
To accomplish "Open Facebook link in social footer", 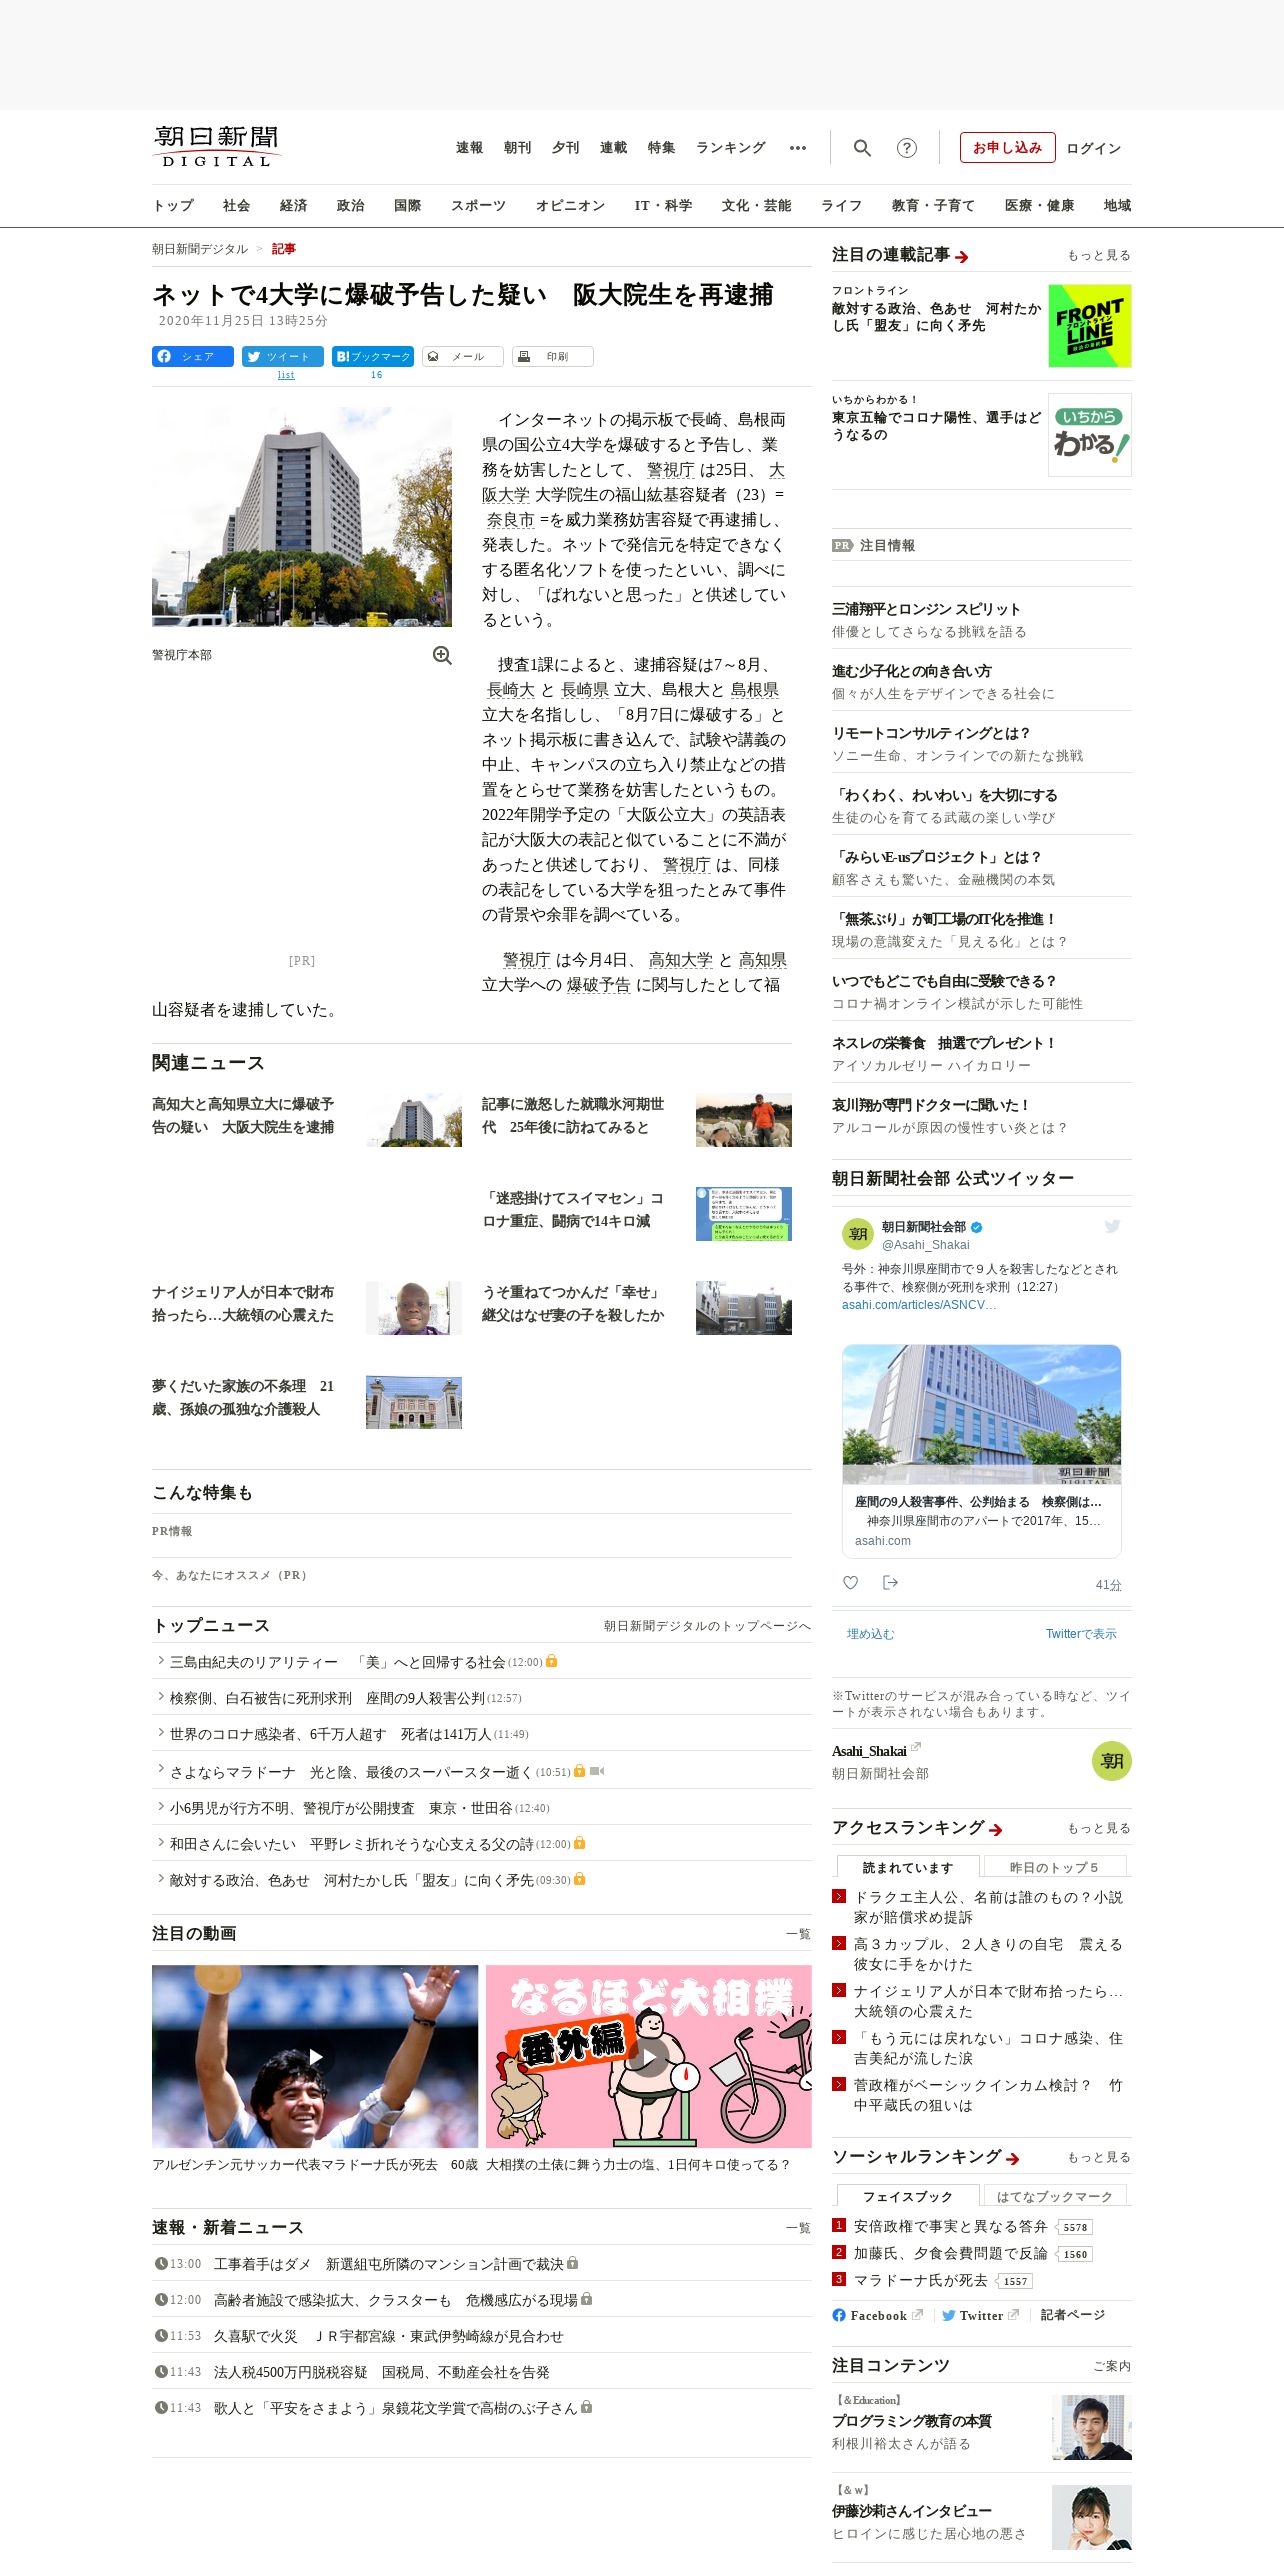I will click(x=877, y=2315).
